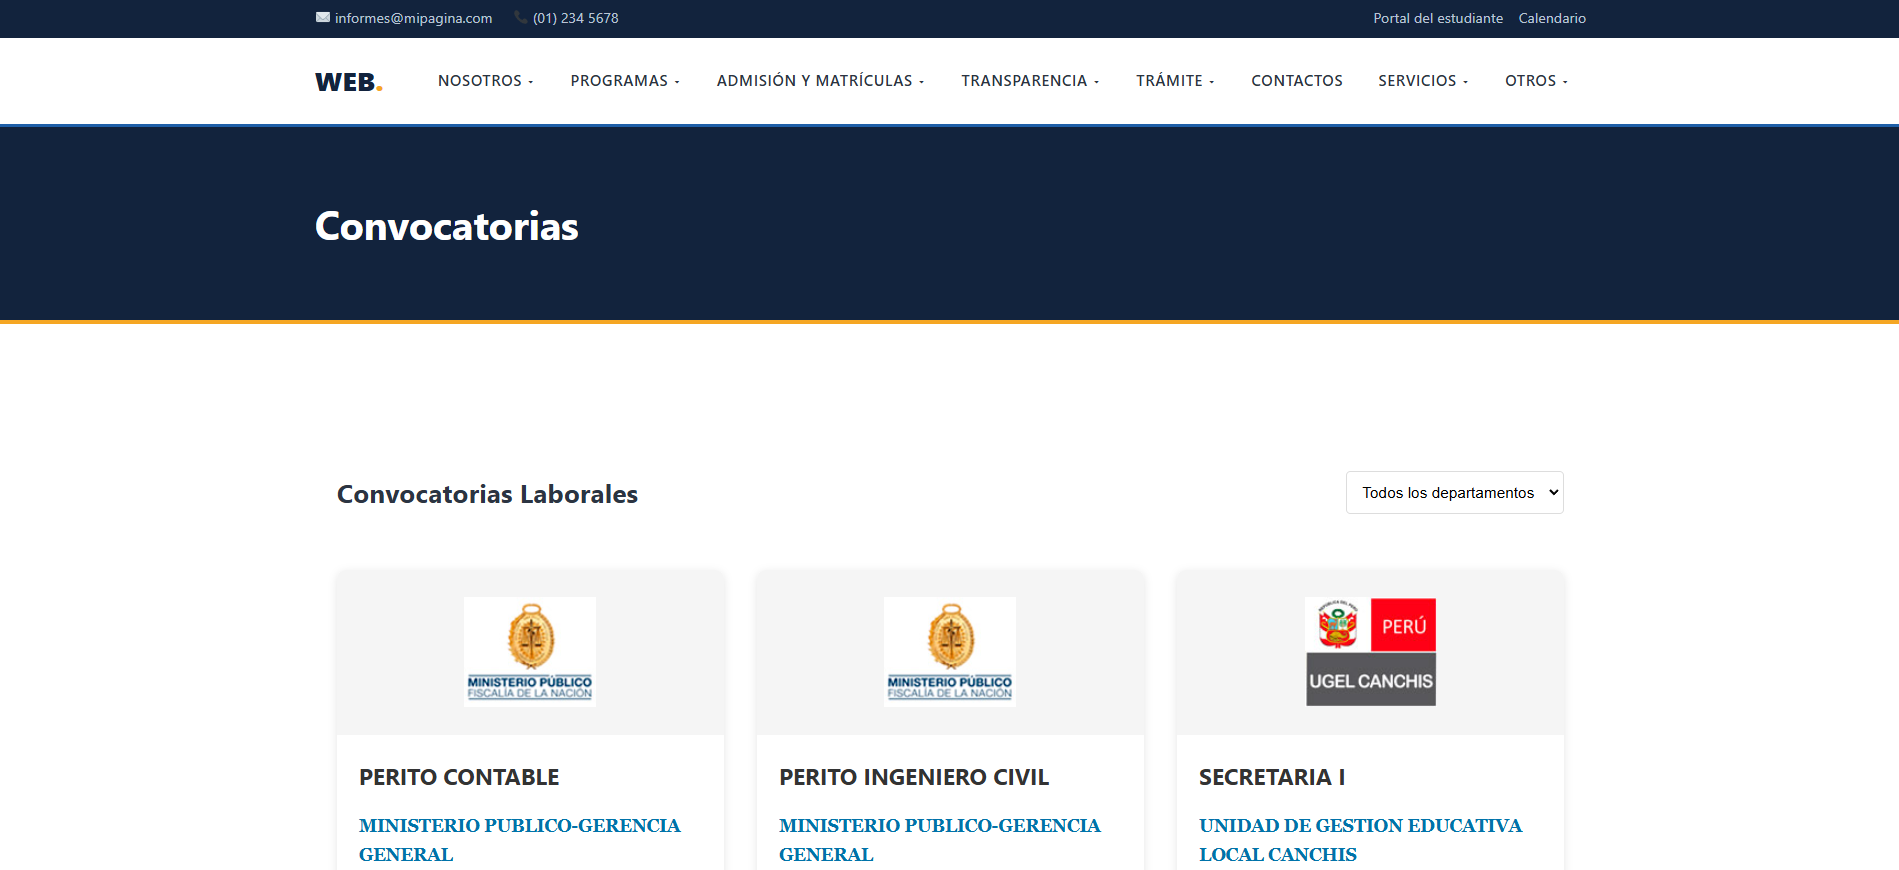
Task: Click the Convocatorias page heading
Action: coord(447,226)
